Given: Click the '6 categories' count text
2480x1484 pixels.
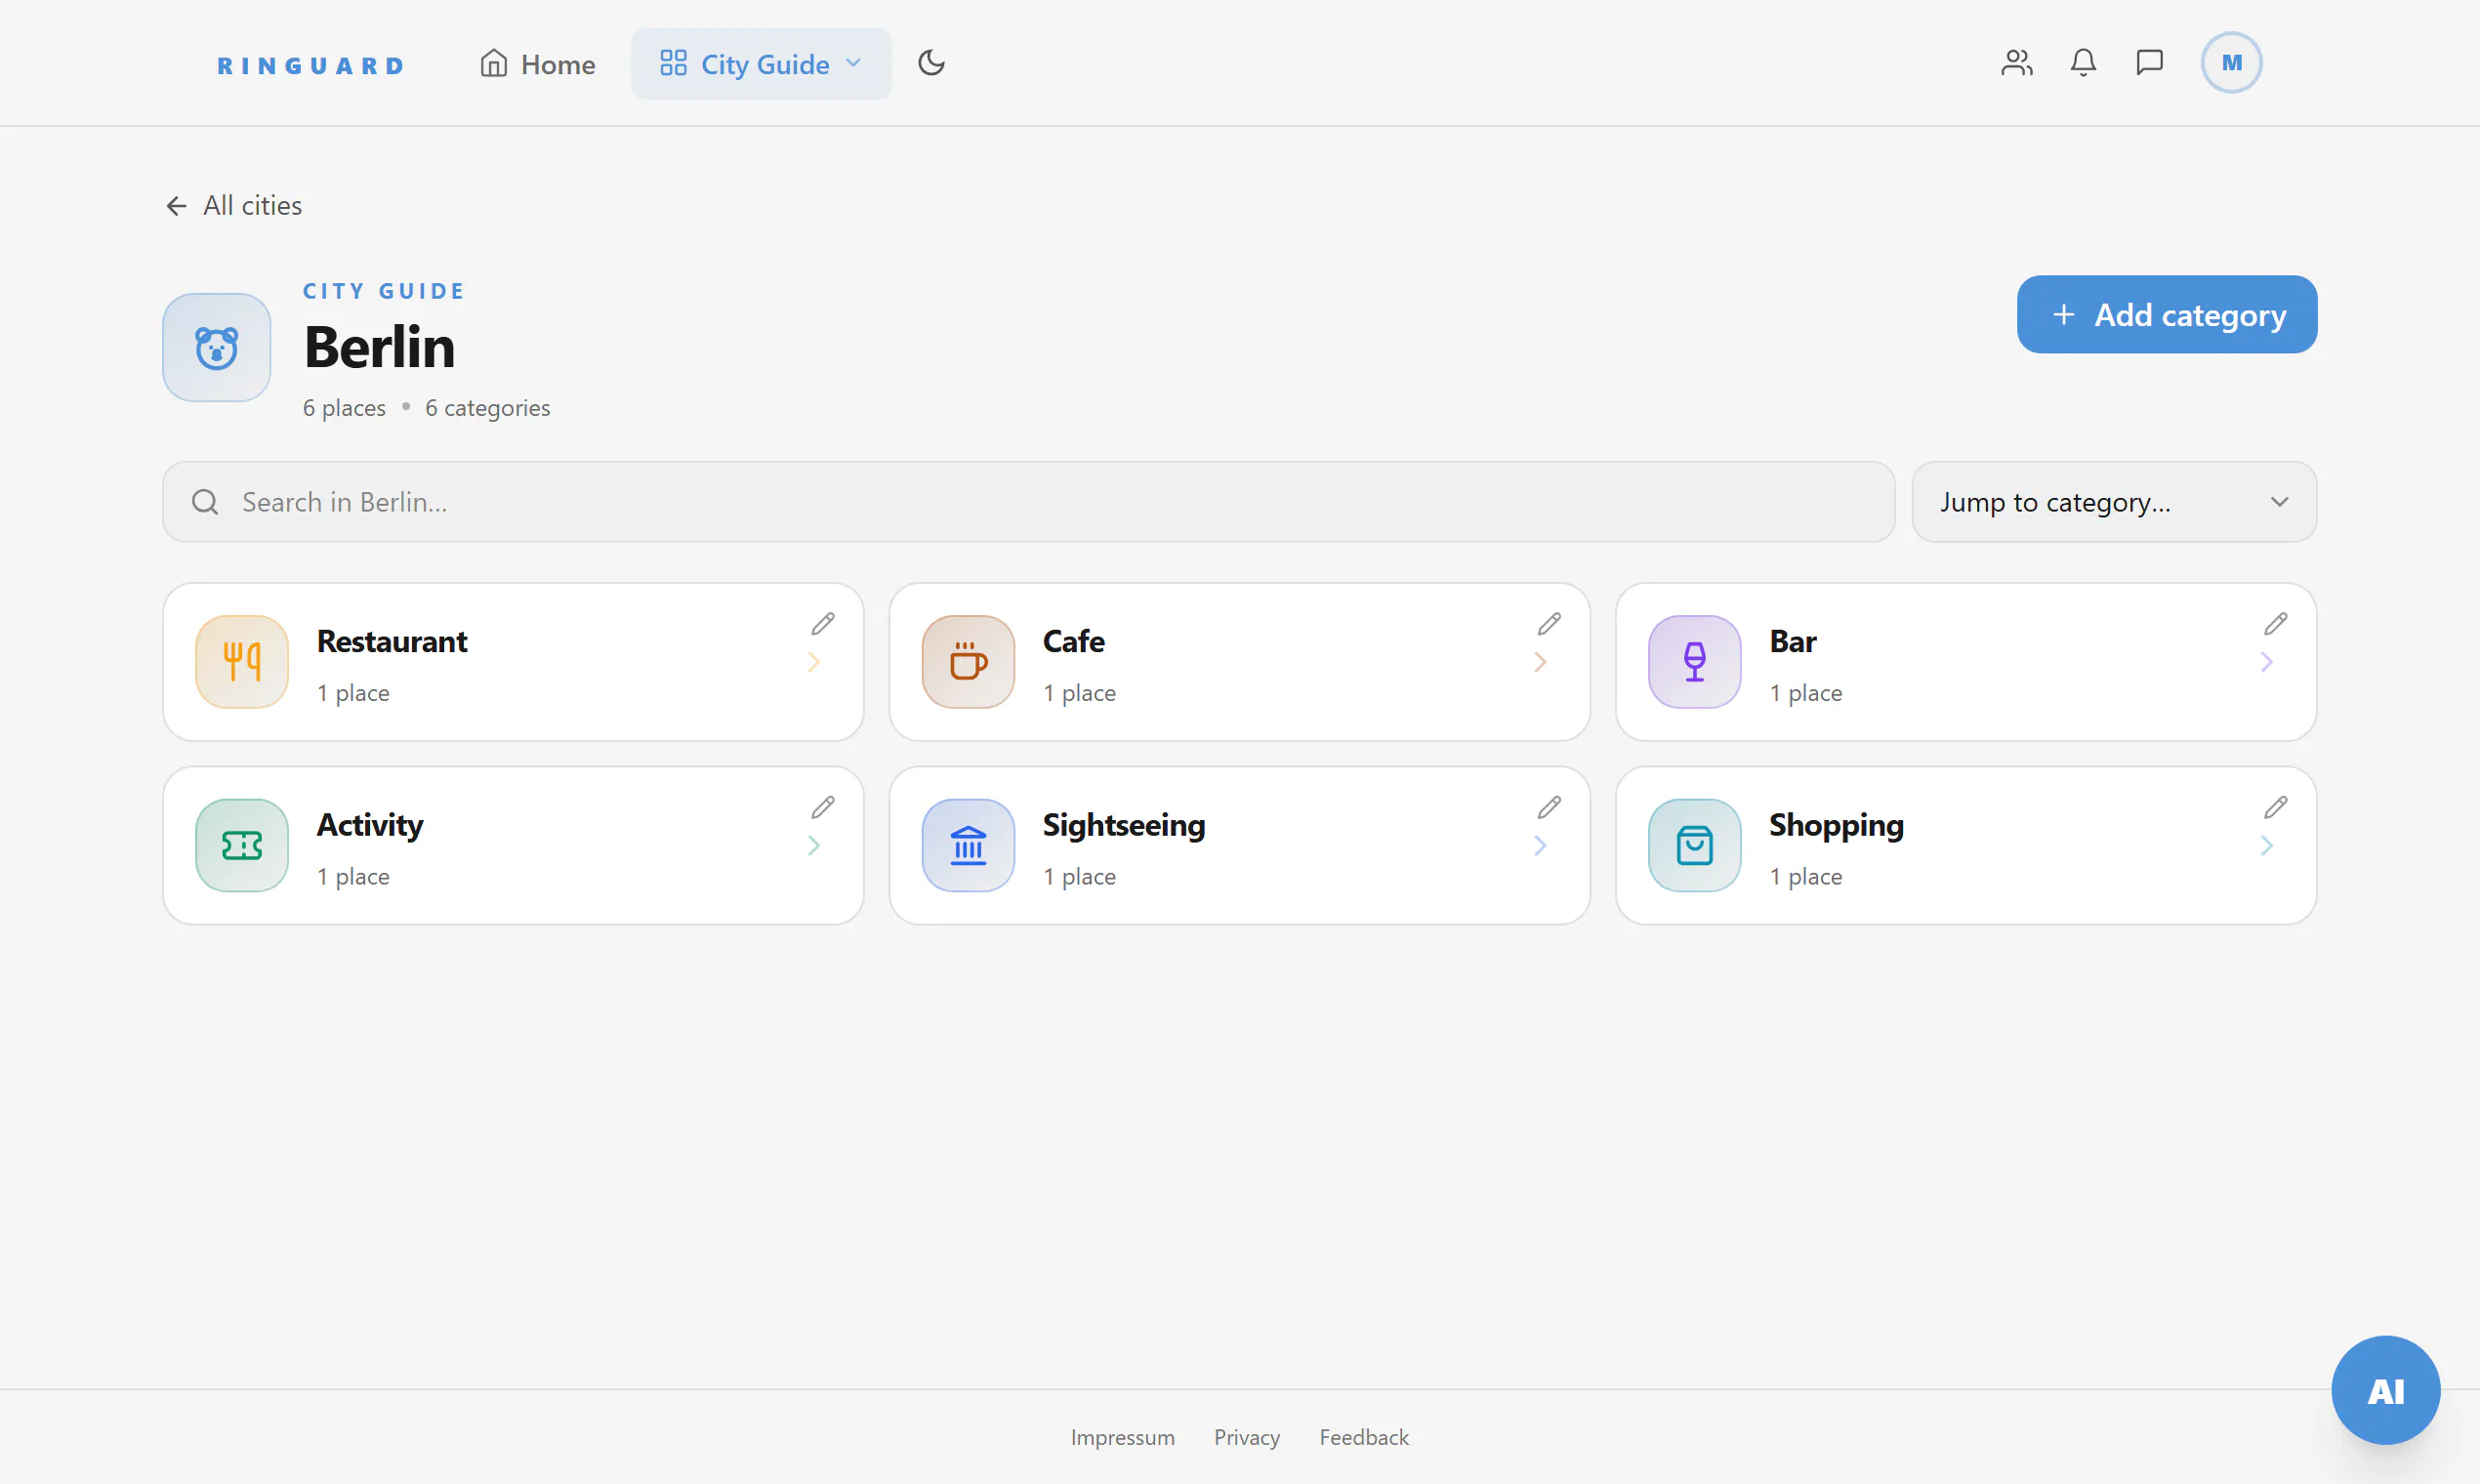Looking at the screenshot, I should tap(487, 408).
